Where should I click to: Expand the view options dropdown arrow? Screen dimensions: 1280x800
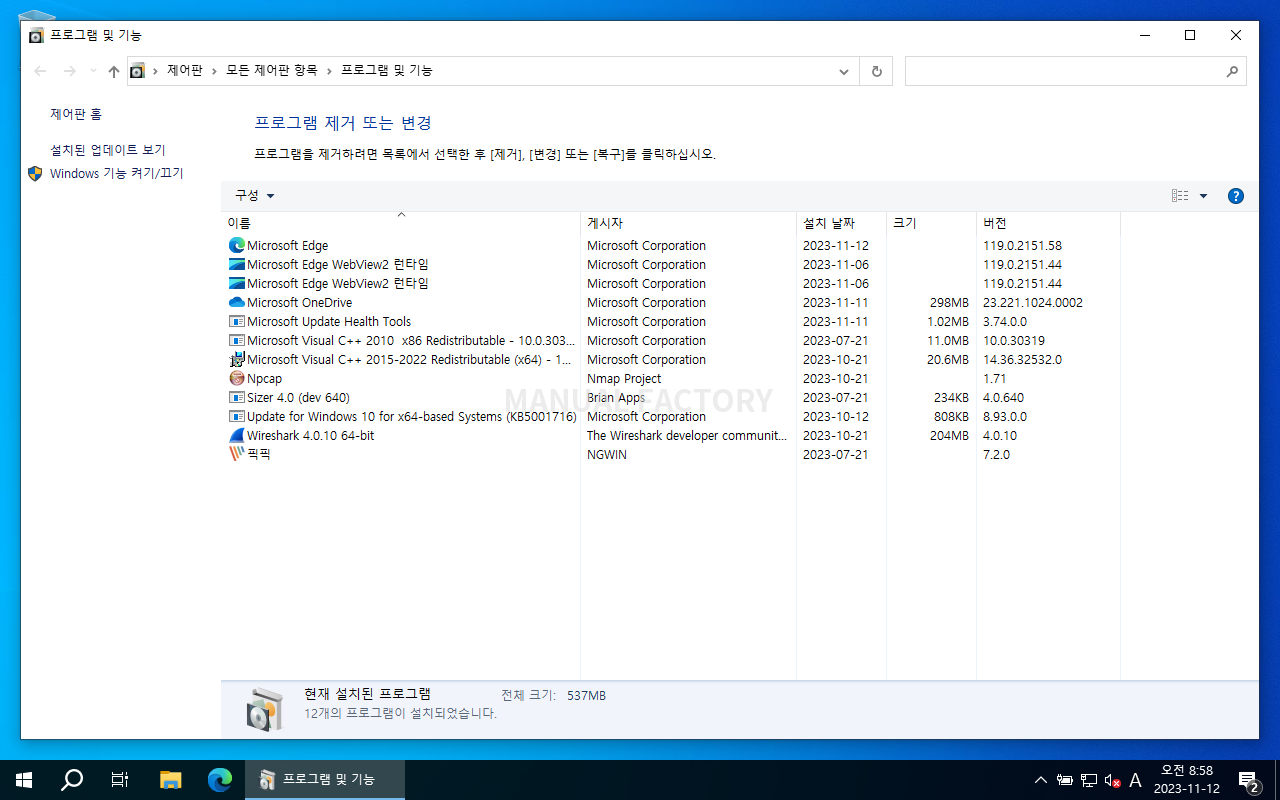[x=1203, y=196]
